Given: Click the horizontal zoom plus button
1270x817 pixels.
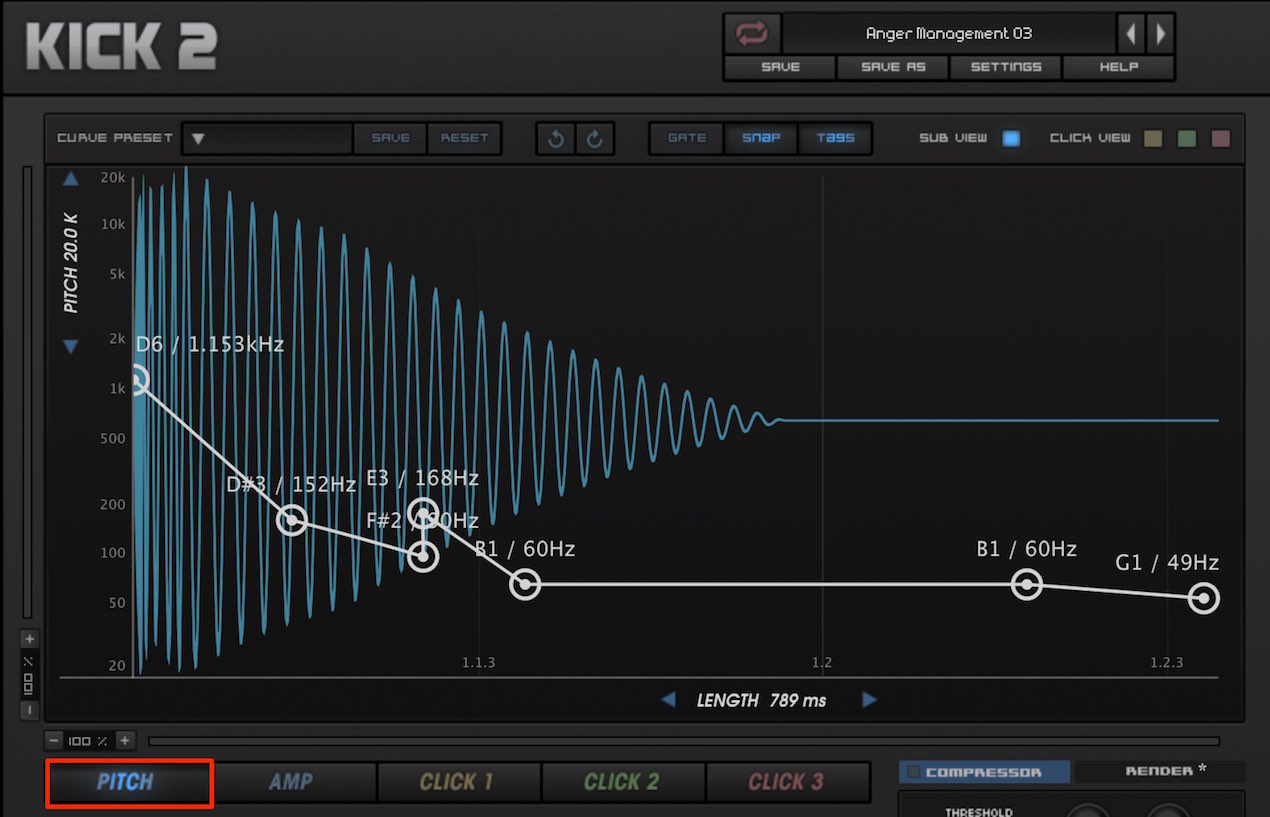Looking at the screenshot, I should (125, 741).
